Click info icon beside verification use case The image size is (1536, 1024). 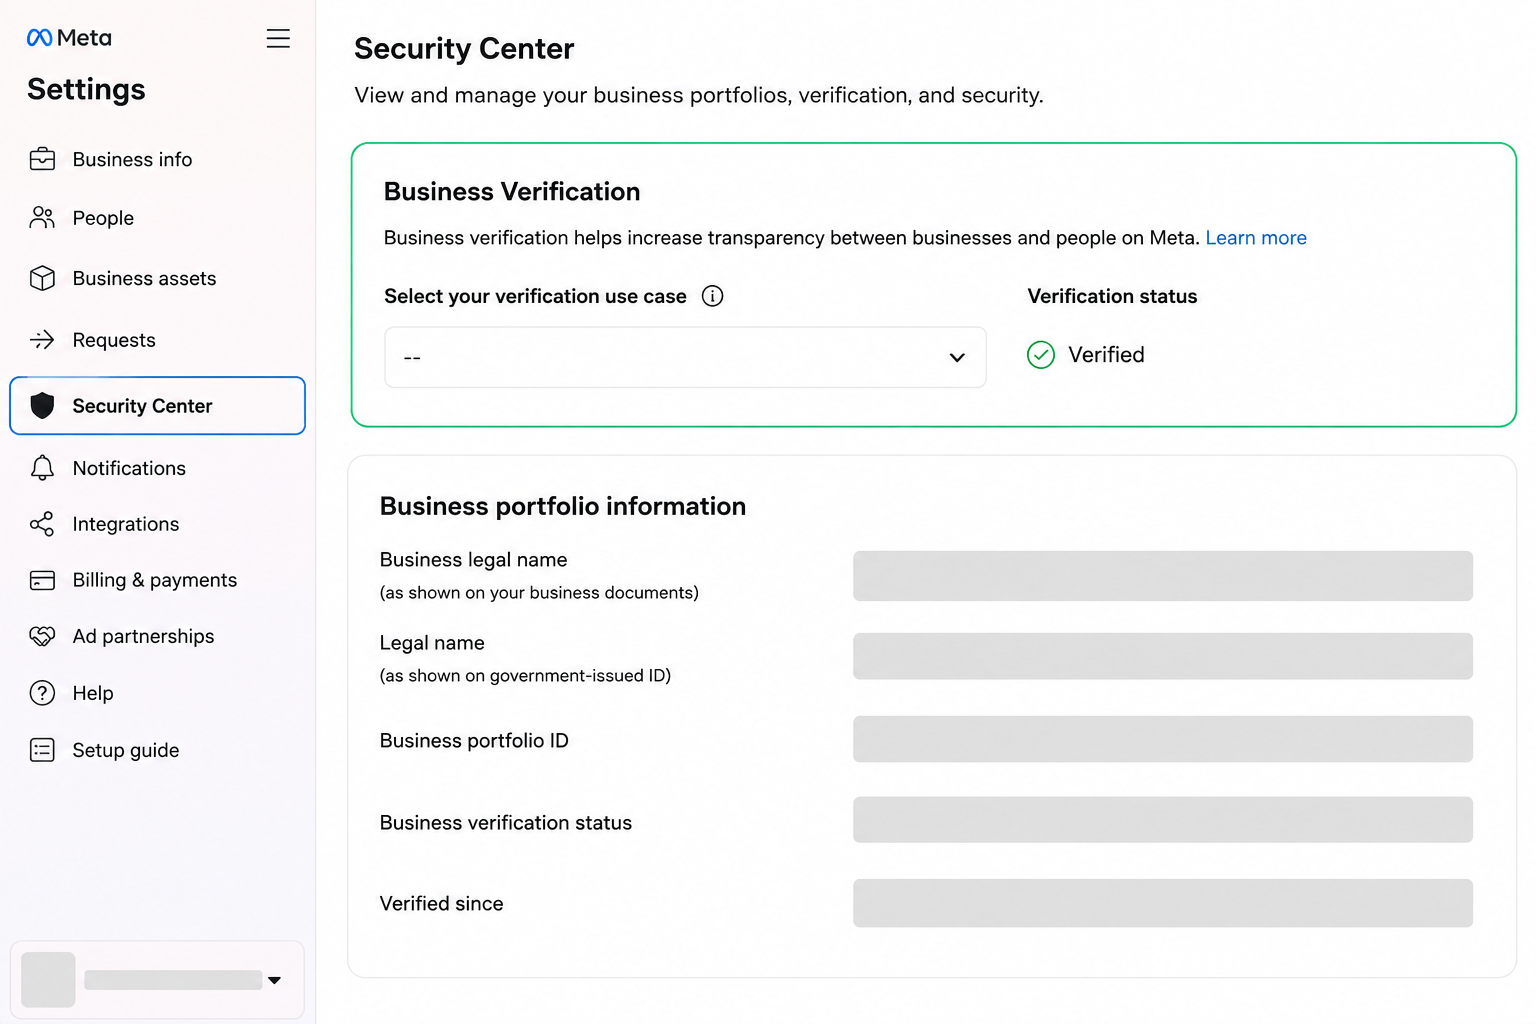pos(712,296)
